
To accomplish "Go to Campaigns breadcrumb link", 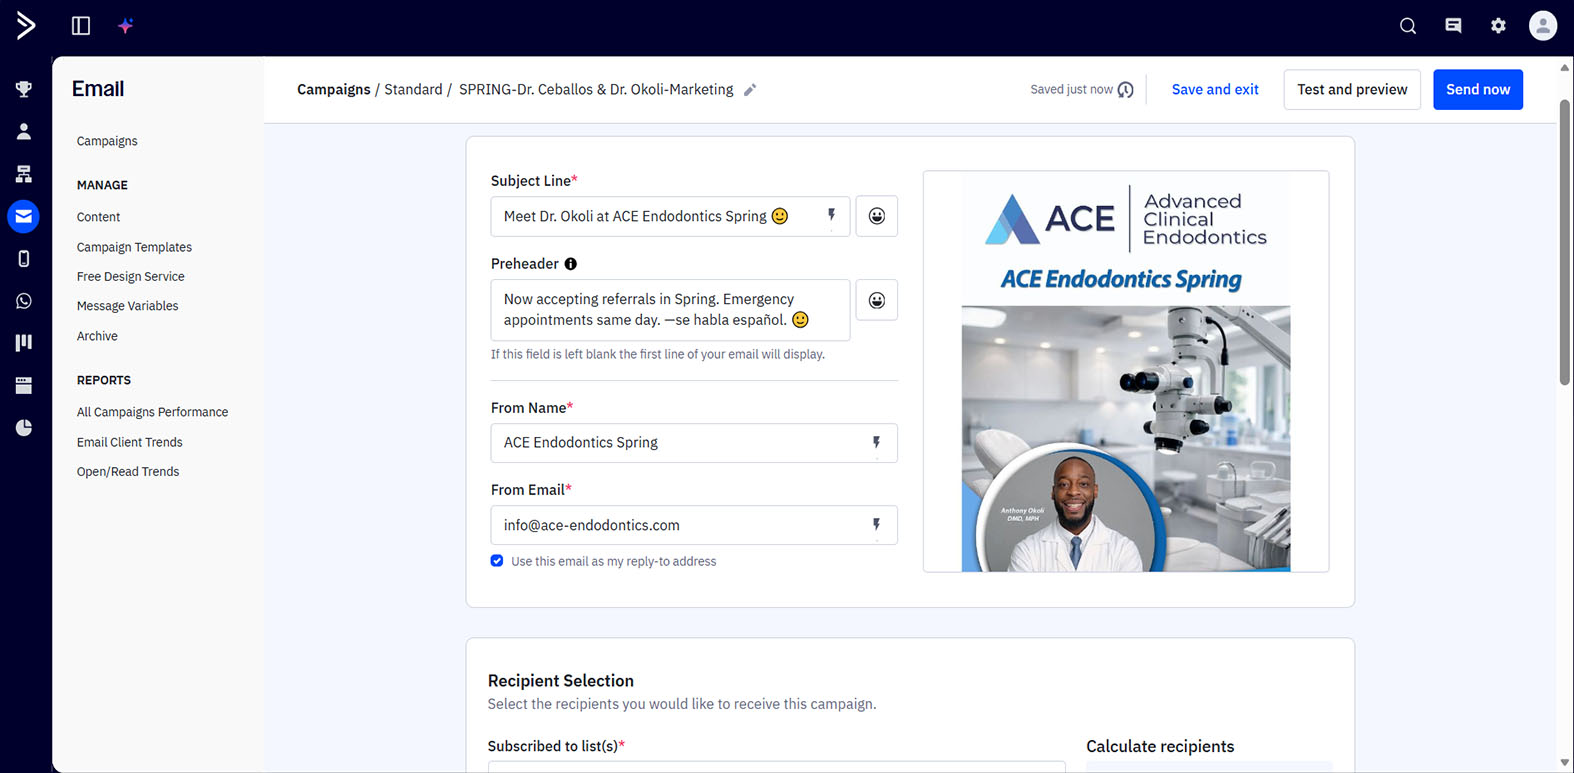I will pos(334,90).
